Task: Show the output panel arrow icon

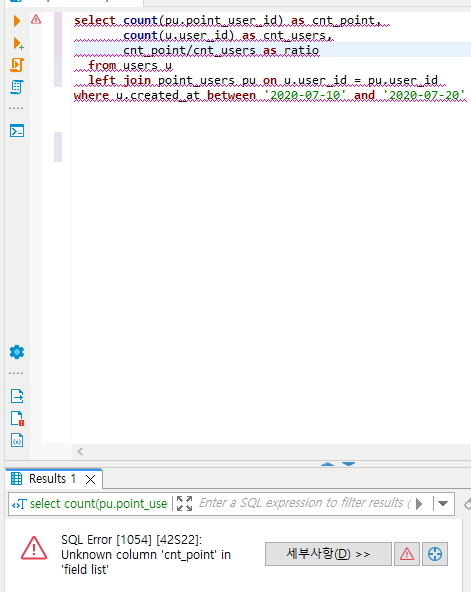Action: coord(17,396)
